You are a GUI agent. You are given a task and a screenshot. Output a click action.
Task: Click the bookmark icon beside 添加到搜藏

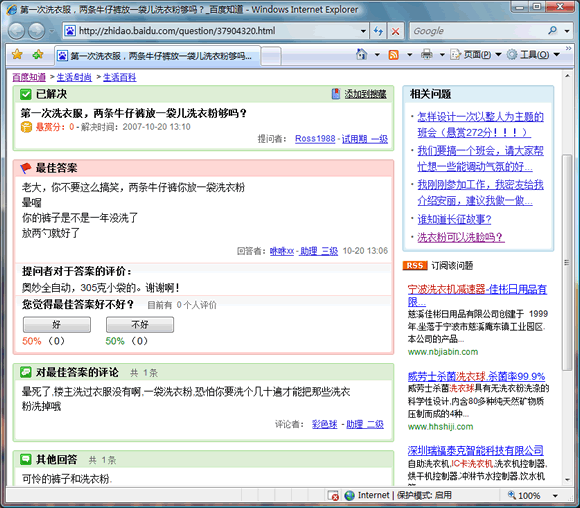pyautogui.click(x=335, y=94)
